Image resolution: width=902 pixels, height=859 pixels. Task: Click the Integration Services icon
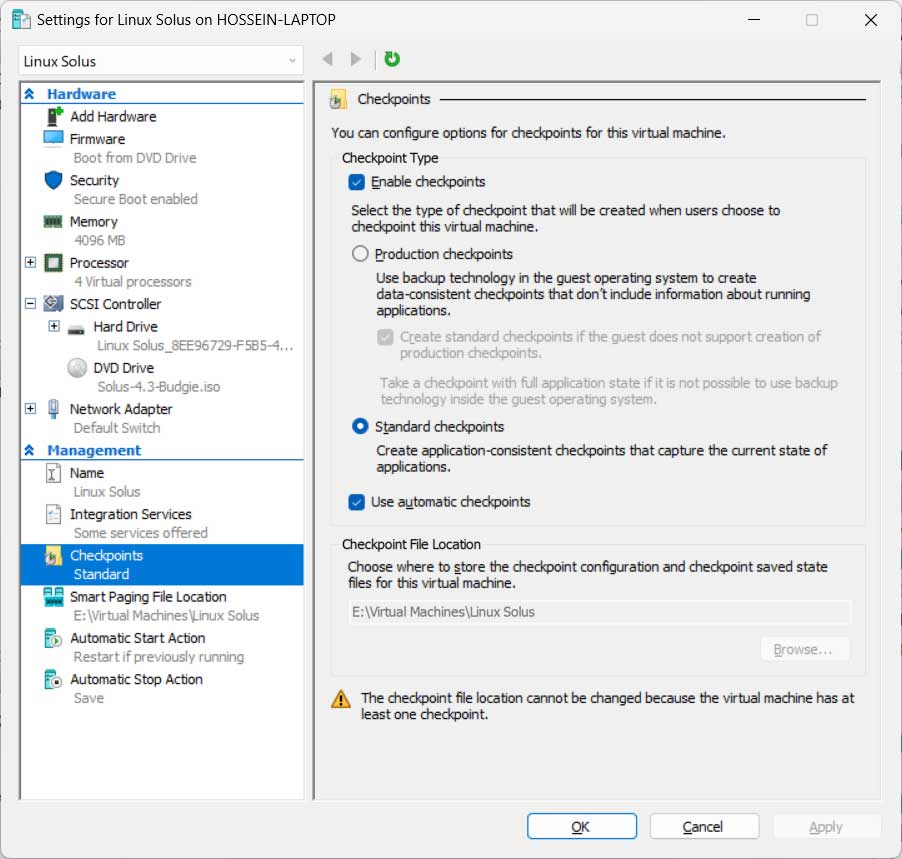click(53, 514)
